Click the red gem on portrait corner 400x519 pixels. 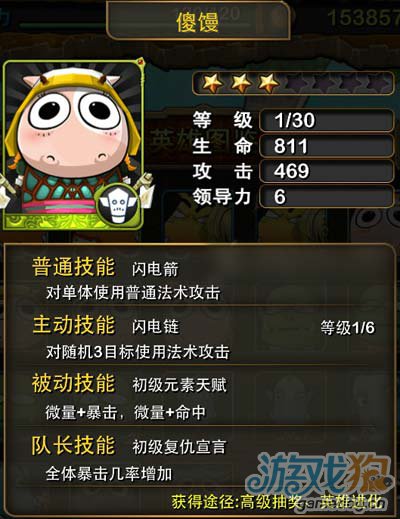coord(141,62)
